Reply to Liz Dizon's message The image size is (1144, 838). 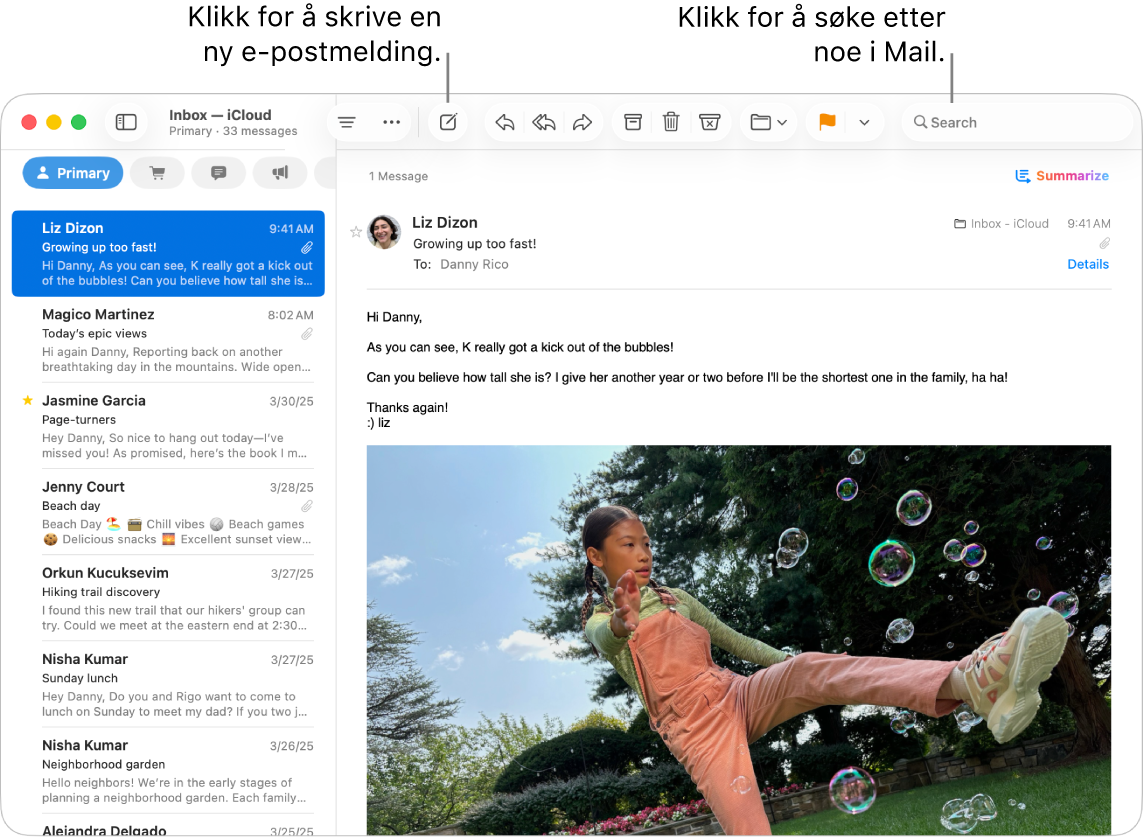tap(504, 121)
